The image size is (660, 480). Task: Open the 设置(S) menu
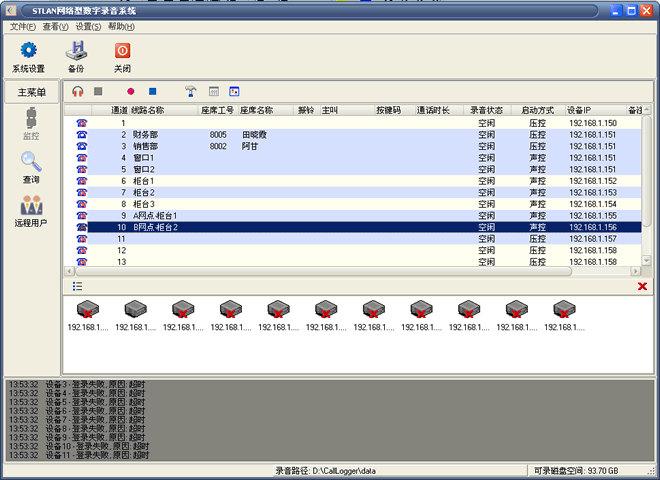click(88, 26)
